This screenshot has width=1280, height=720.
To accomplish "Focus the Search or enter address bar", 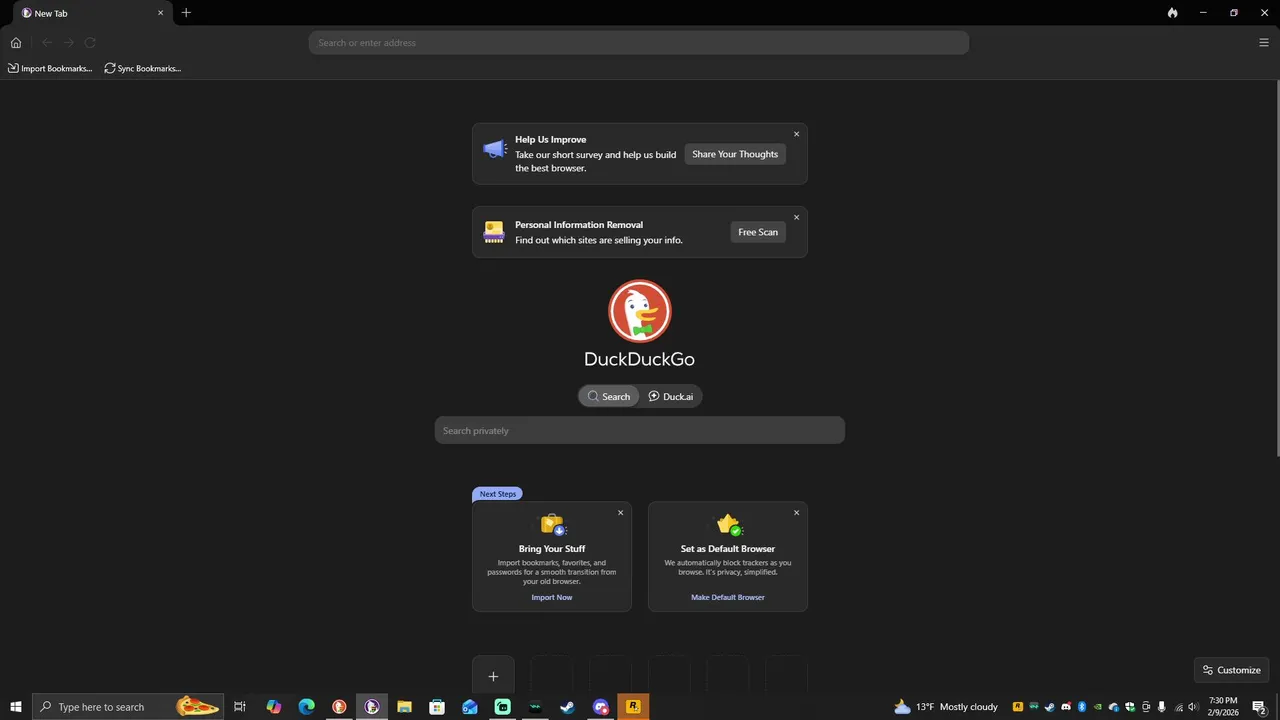I will pyautogui.click(x=639, y=43).
